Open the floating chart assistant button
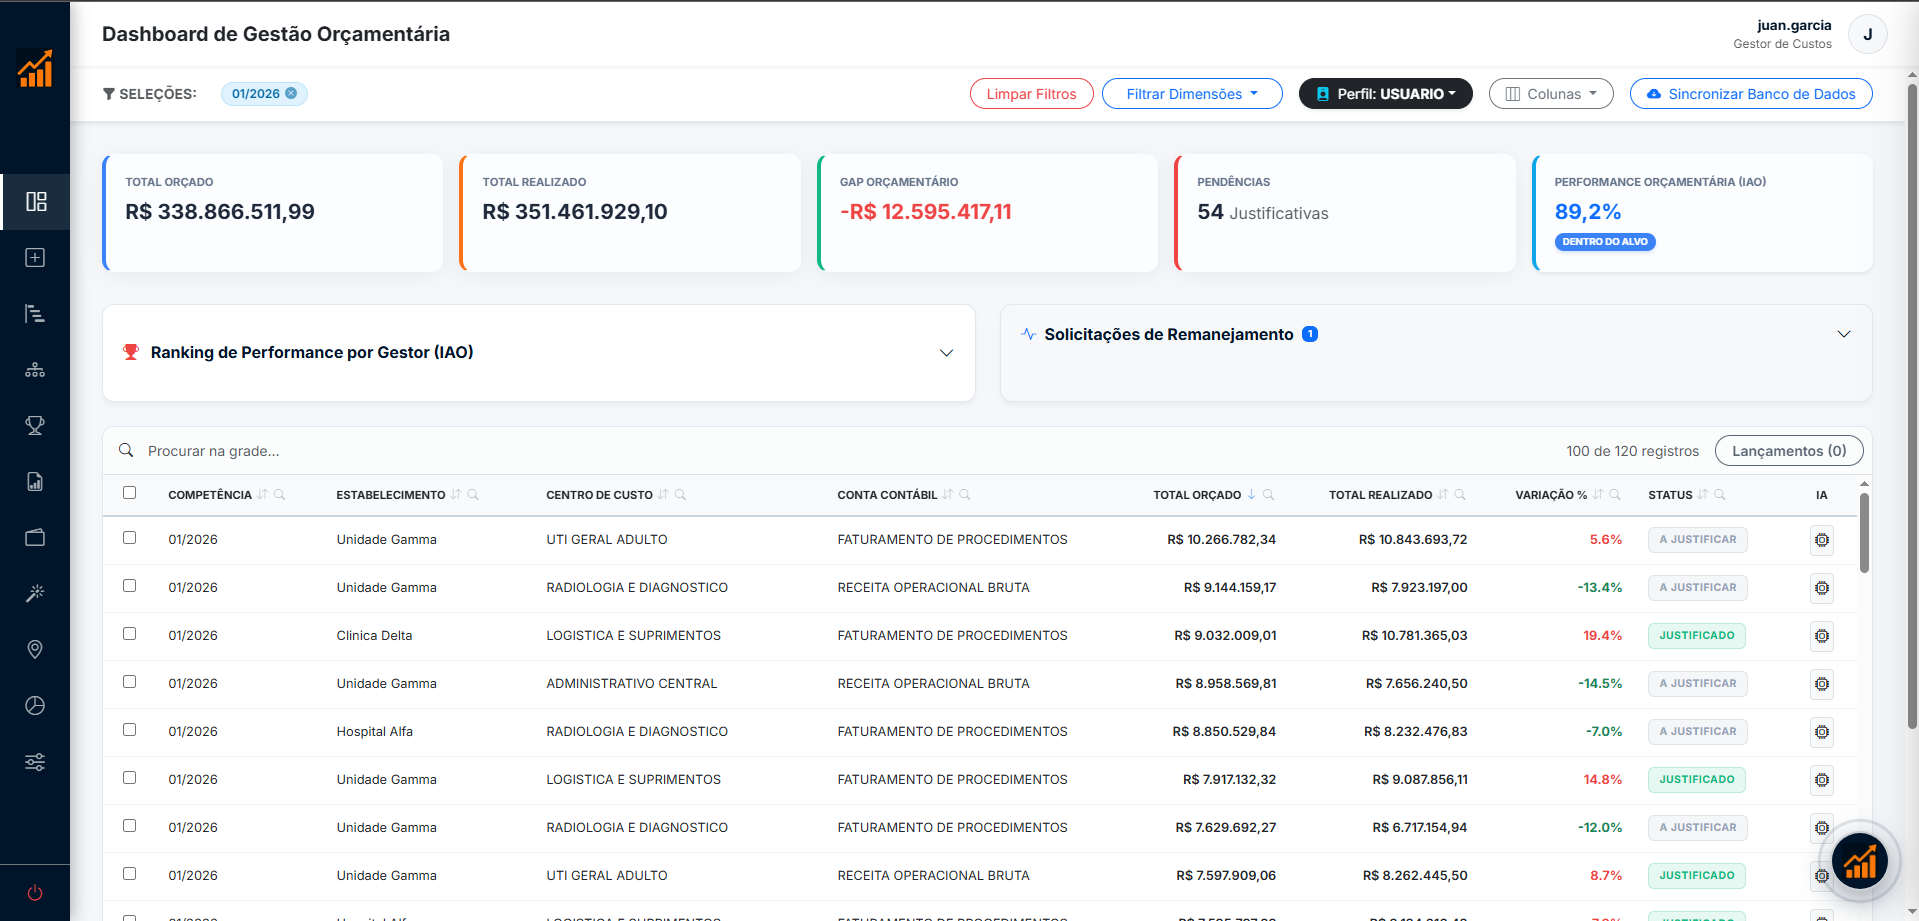 1859,860
